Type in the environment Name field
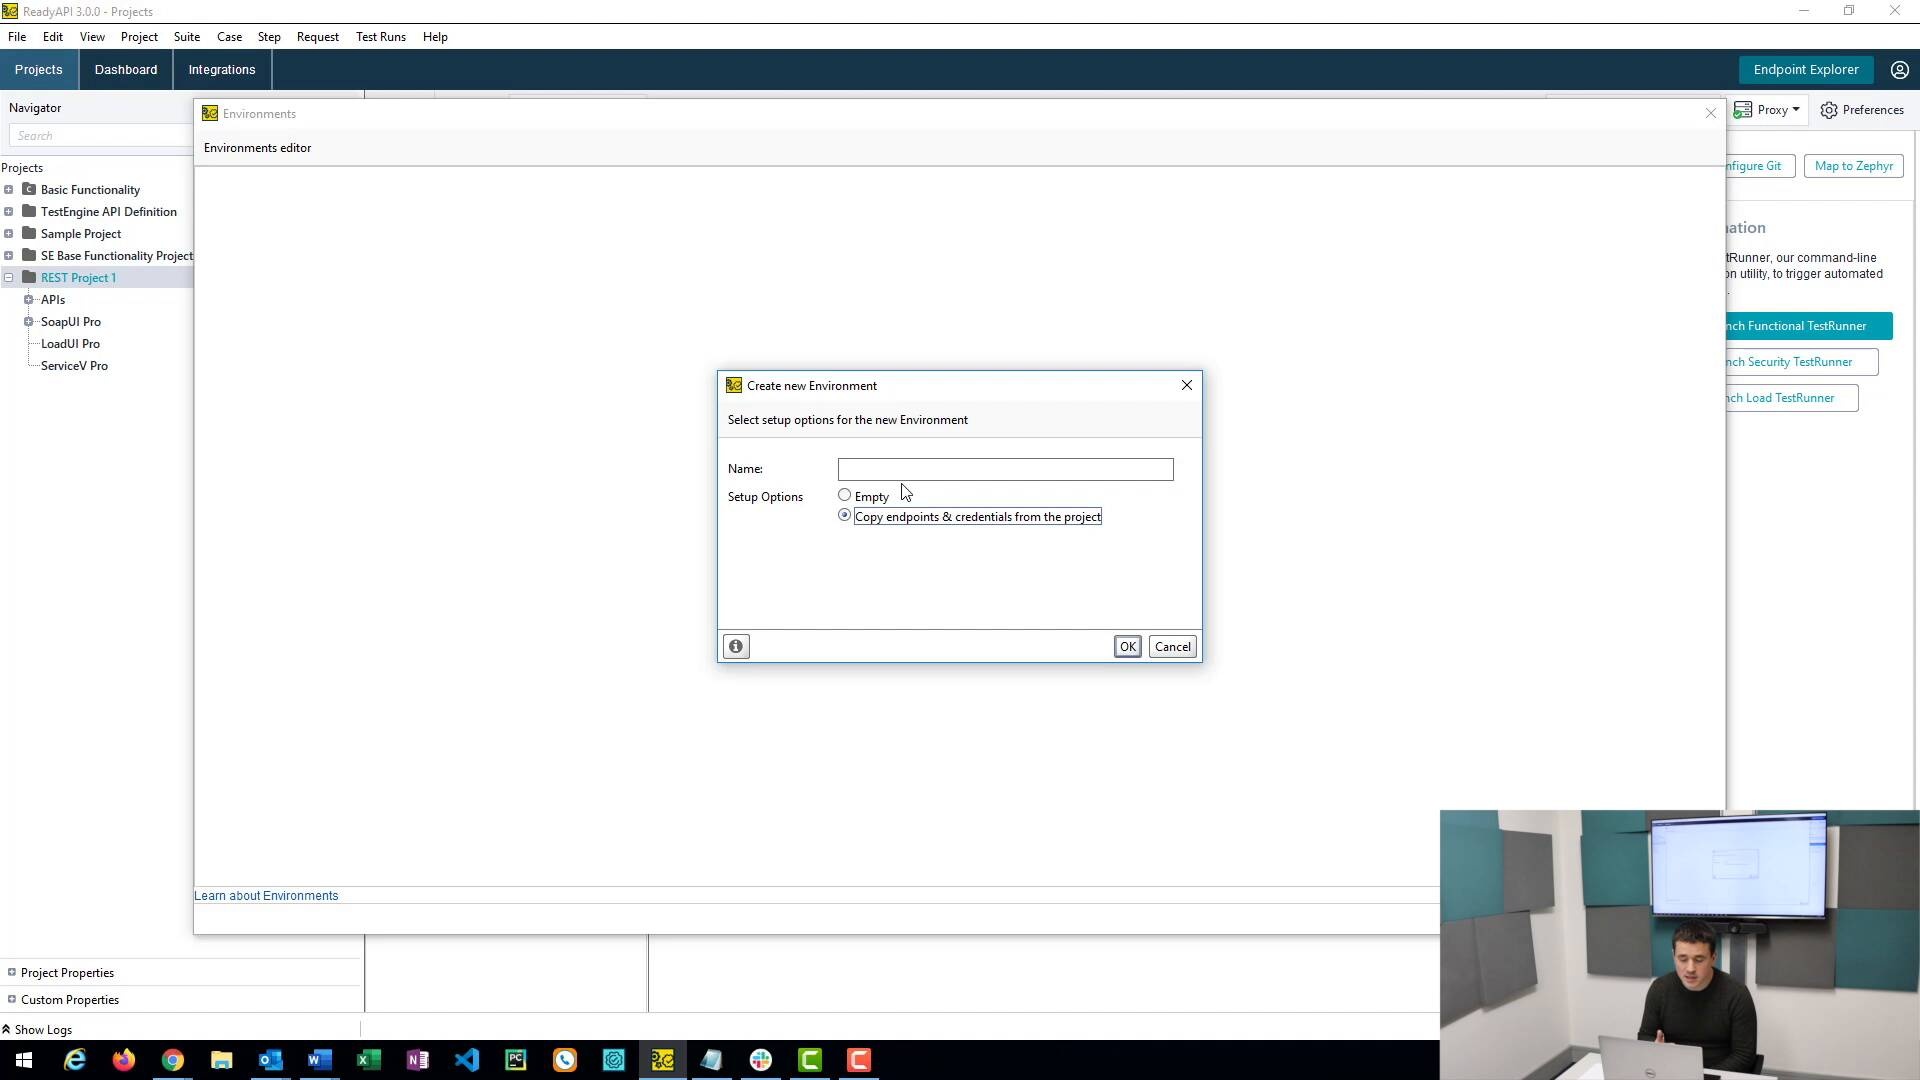The width and height of the screenshot is (1920, 1080). point(1004,469)
